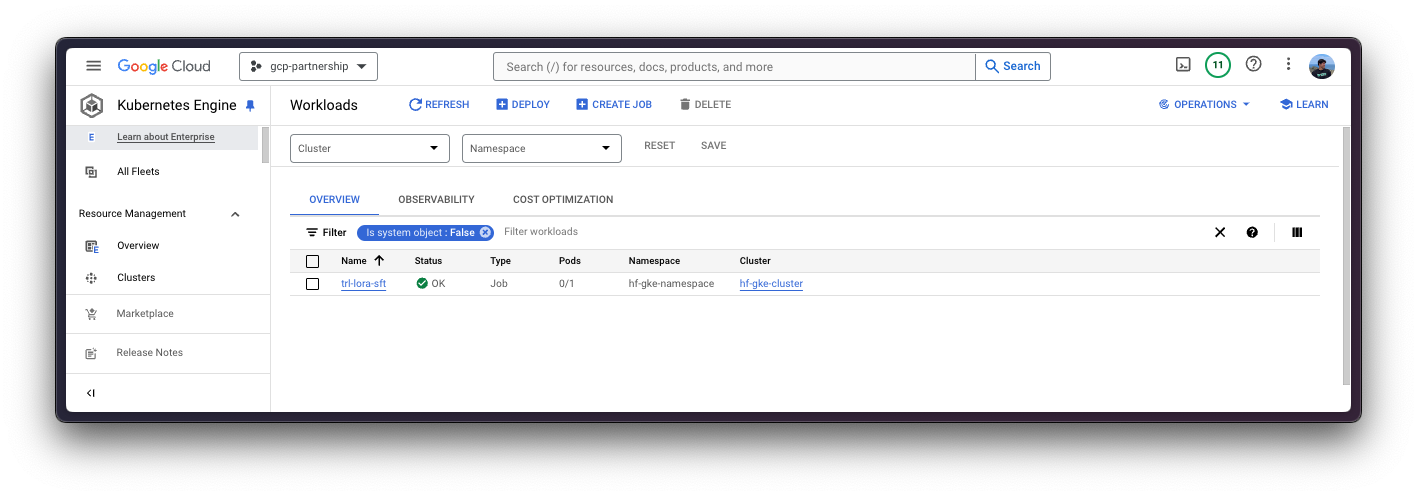Unpin Kubernetes Engine with pin icon
Image resolution: width=1417 pixels, height=496 pixels.
(250, 105)
